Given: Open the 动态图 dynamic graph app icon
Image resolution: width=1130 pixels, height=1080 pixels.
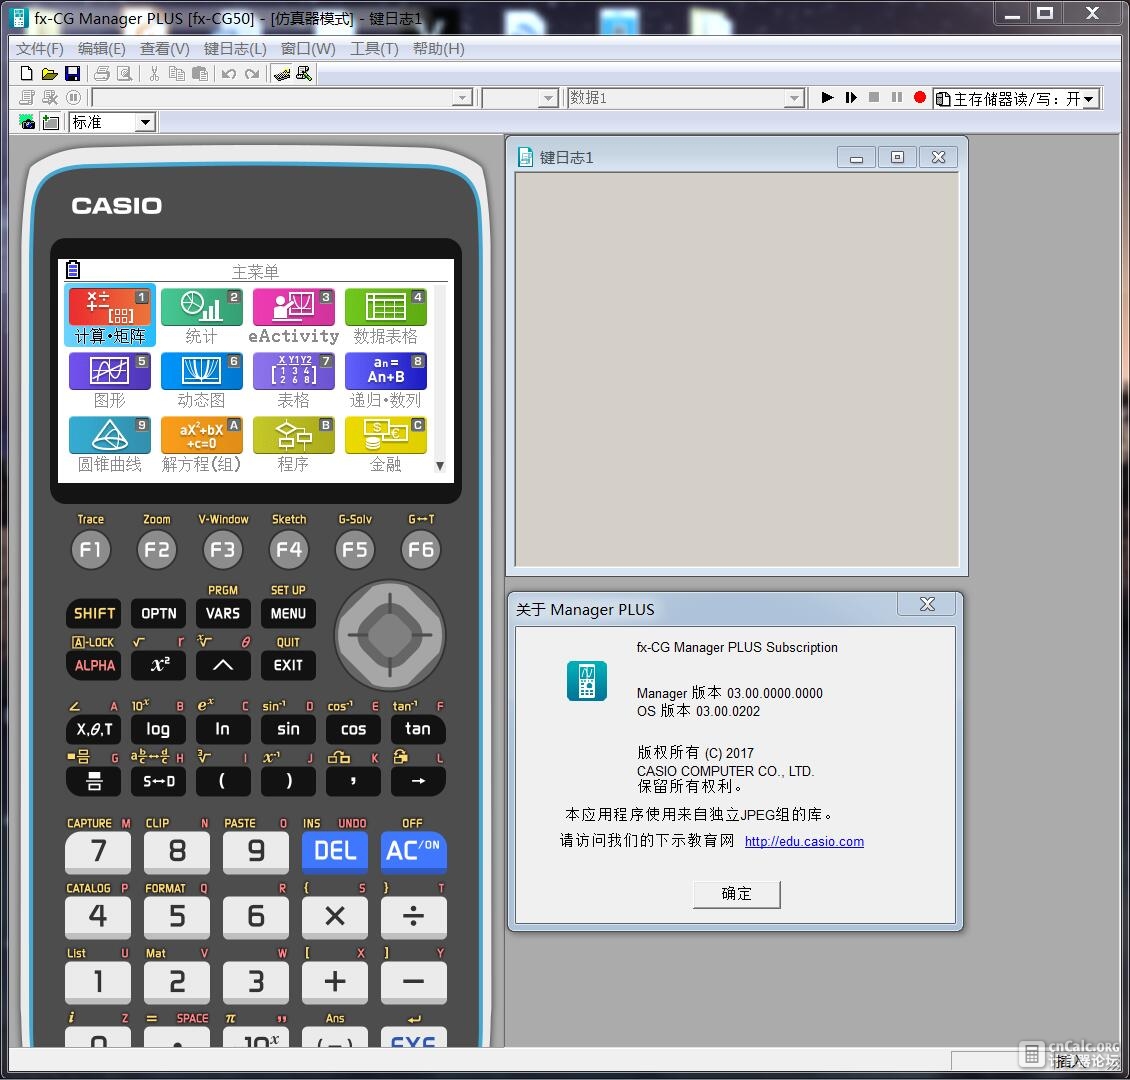Looking at the screenshot, I should (x=201, y=380).
